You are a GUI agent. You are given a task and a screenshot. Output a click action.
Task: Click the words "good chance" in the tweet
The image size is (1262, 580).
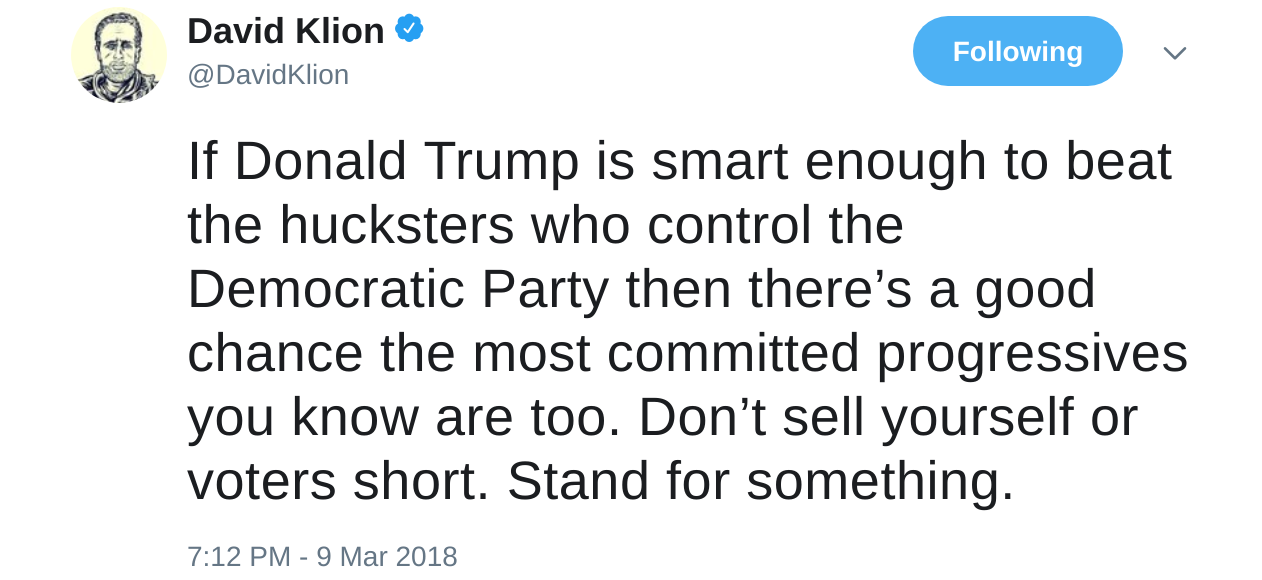(1034, 289)
